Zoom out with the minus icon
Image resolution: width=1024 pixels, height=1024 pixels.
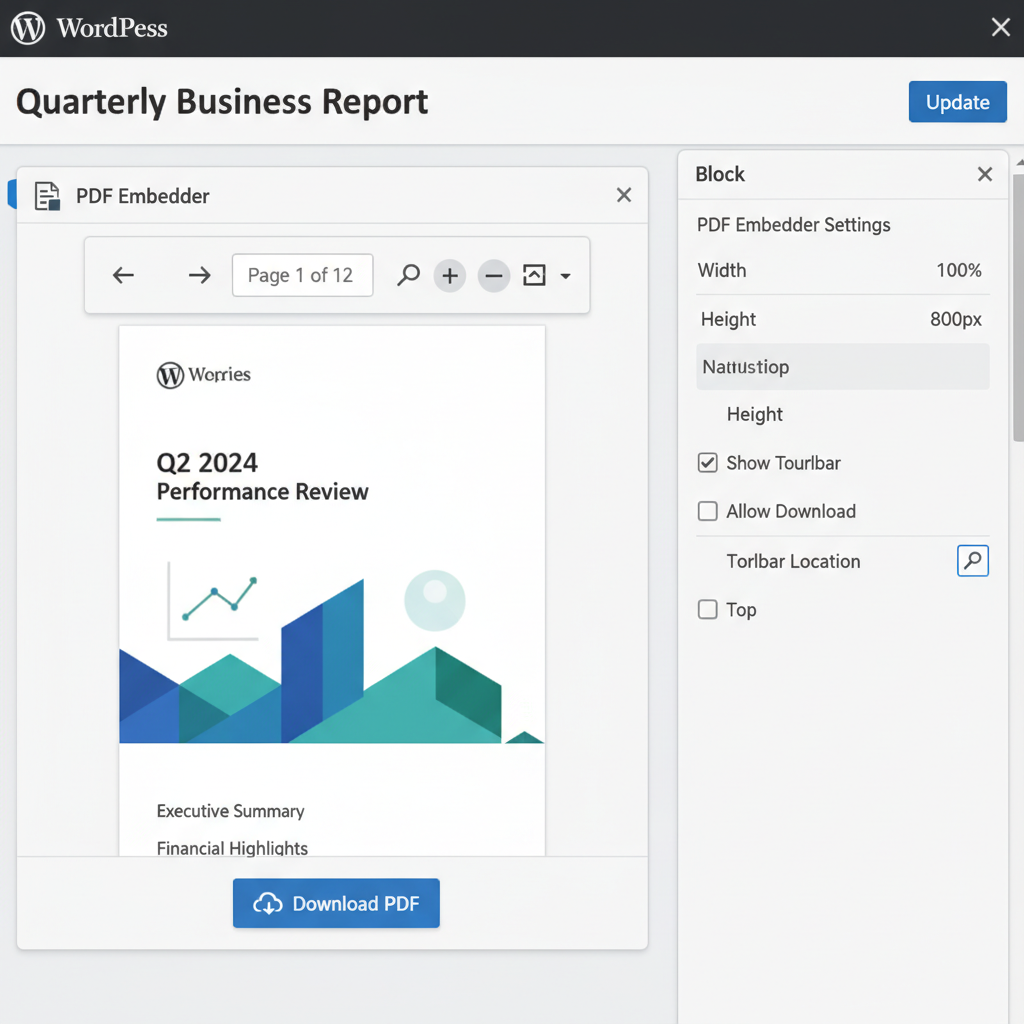click(493, 275)
